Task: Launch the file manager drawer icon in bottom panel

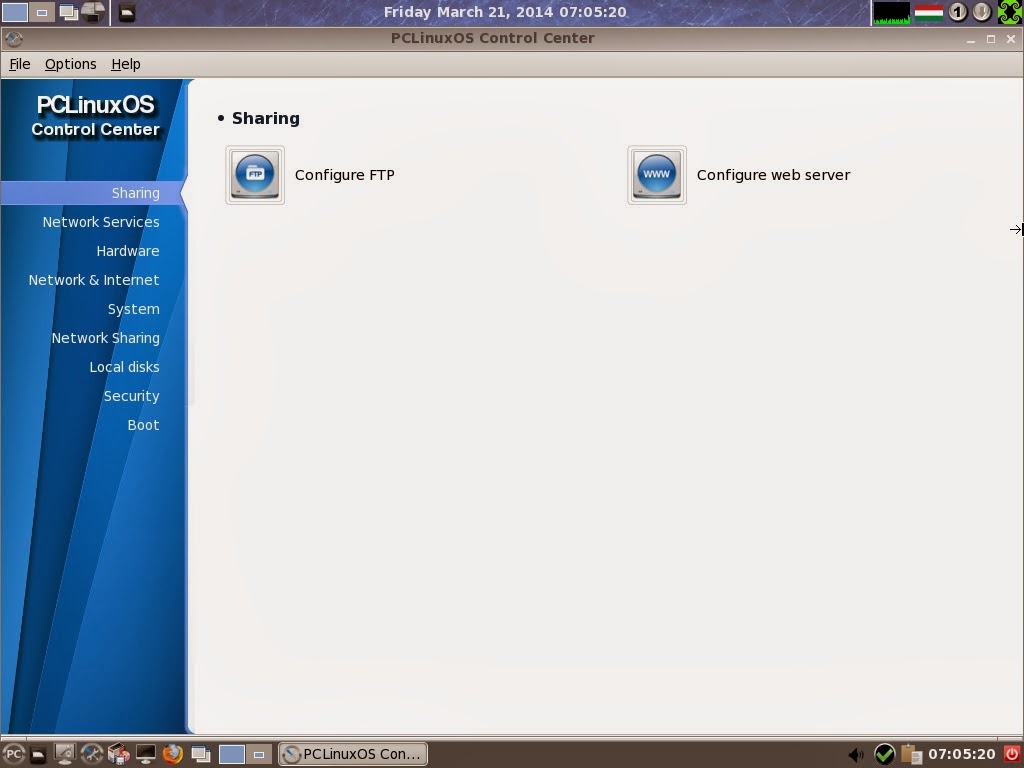Action: click(x=39, y=754)
